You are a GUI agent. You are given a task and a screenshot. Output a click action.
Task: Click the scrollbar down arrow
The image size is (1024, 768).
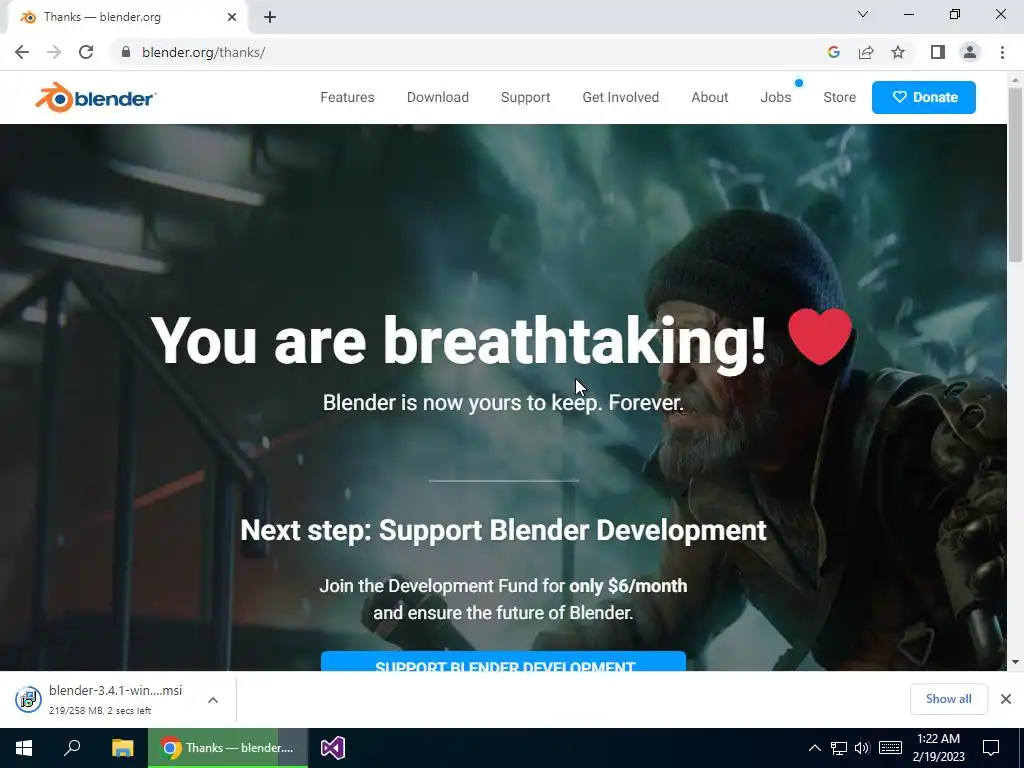point(1015,662)
